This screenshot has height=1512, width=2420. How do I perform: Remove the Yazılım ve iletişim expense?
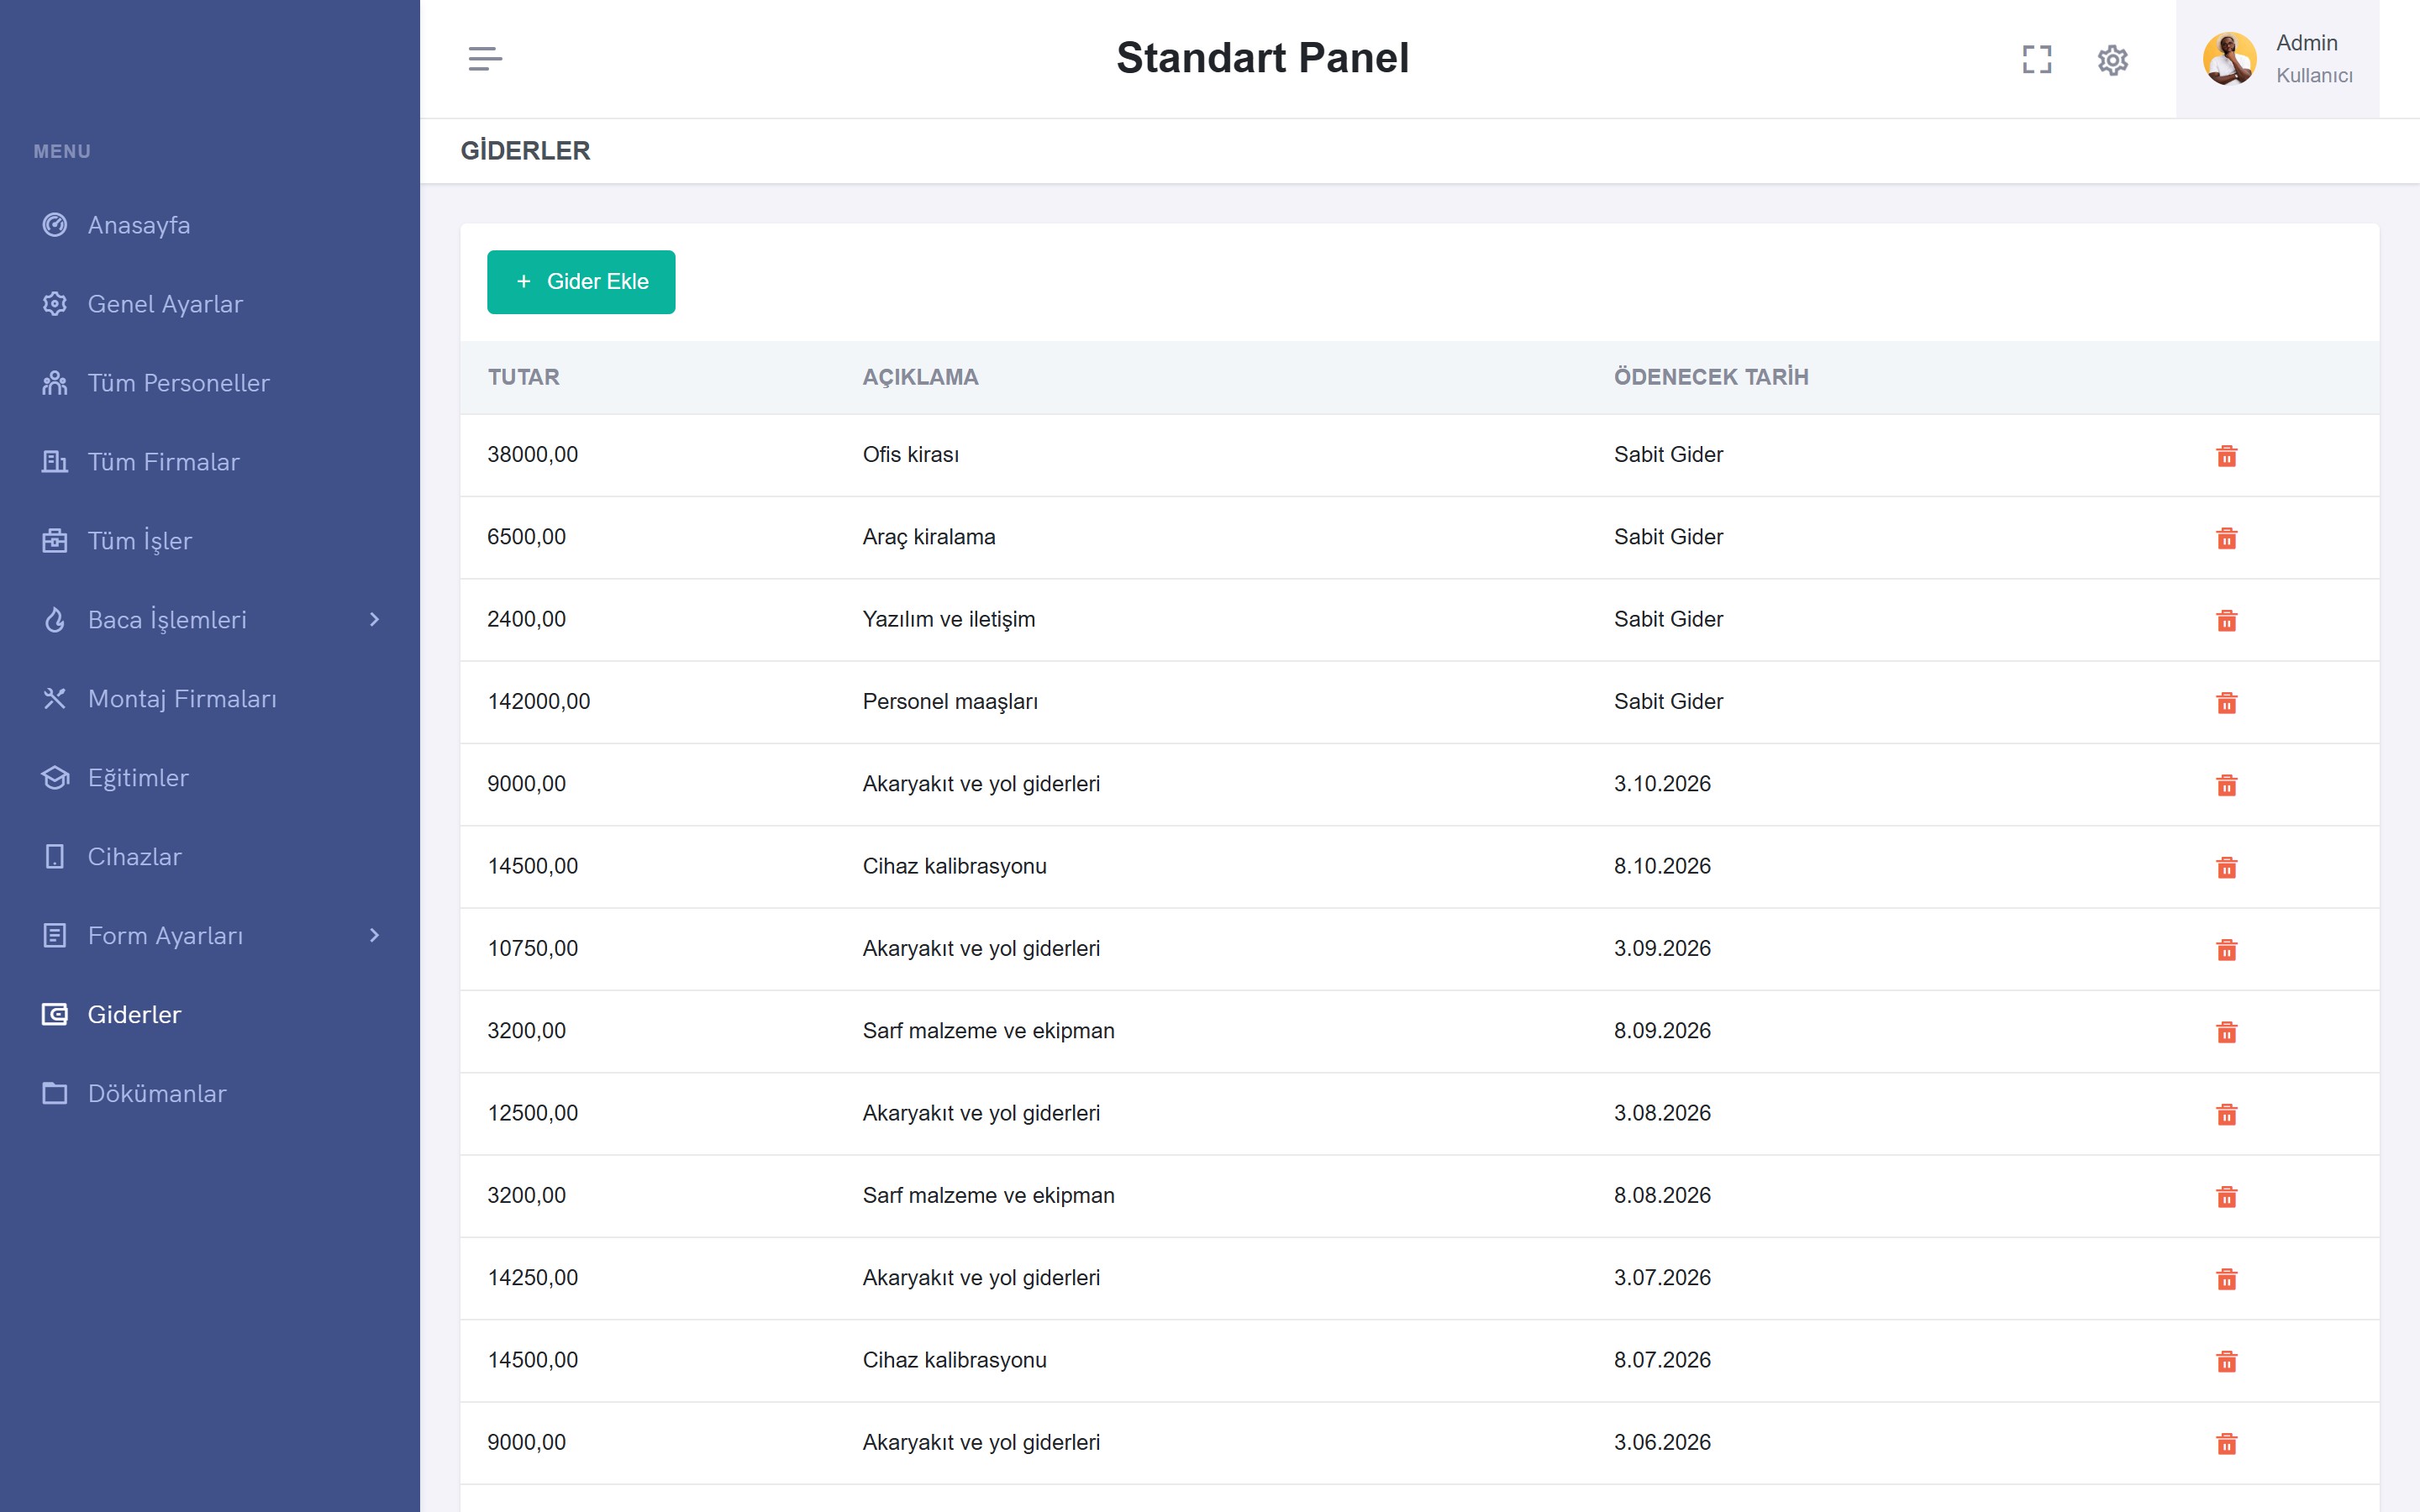(2226, 620)
